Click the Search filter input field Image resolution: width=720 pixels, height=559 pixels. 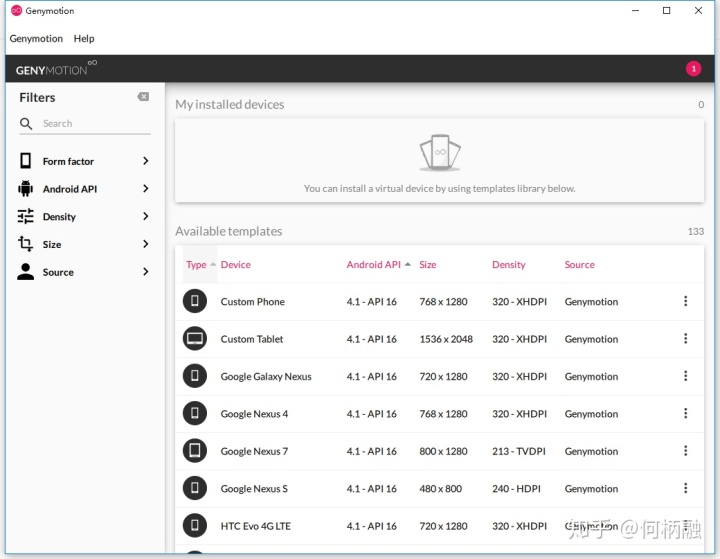click(96, 123)
